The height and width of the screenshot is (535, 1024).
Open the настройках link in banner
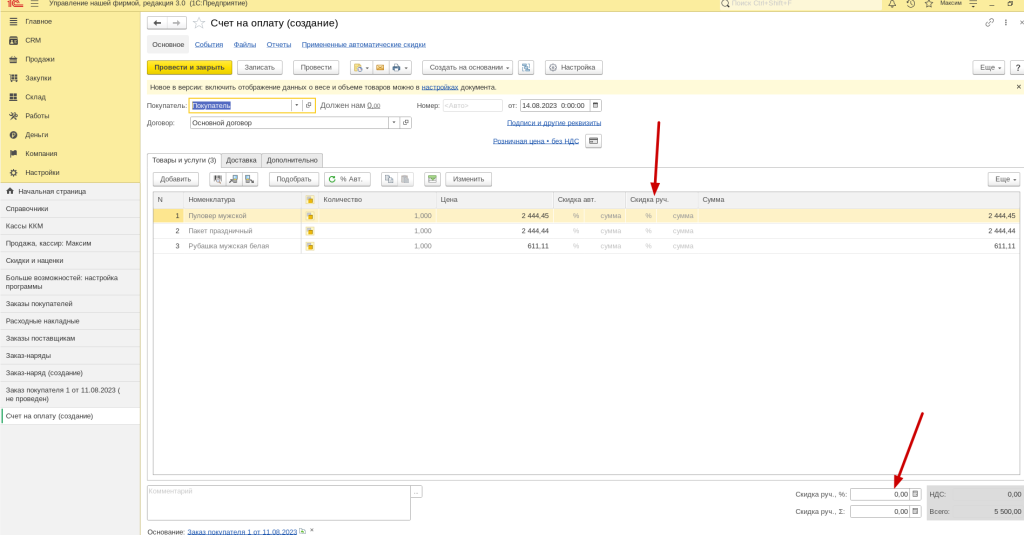point(440,87)
